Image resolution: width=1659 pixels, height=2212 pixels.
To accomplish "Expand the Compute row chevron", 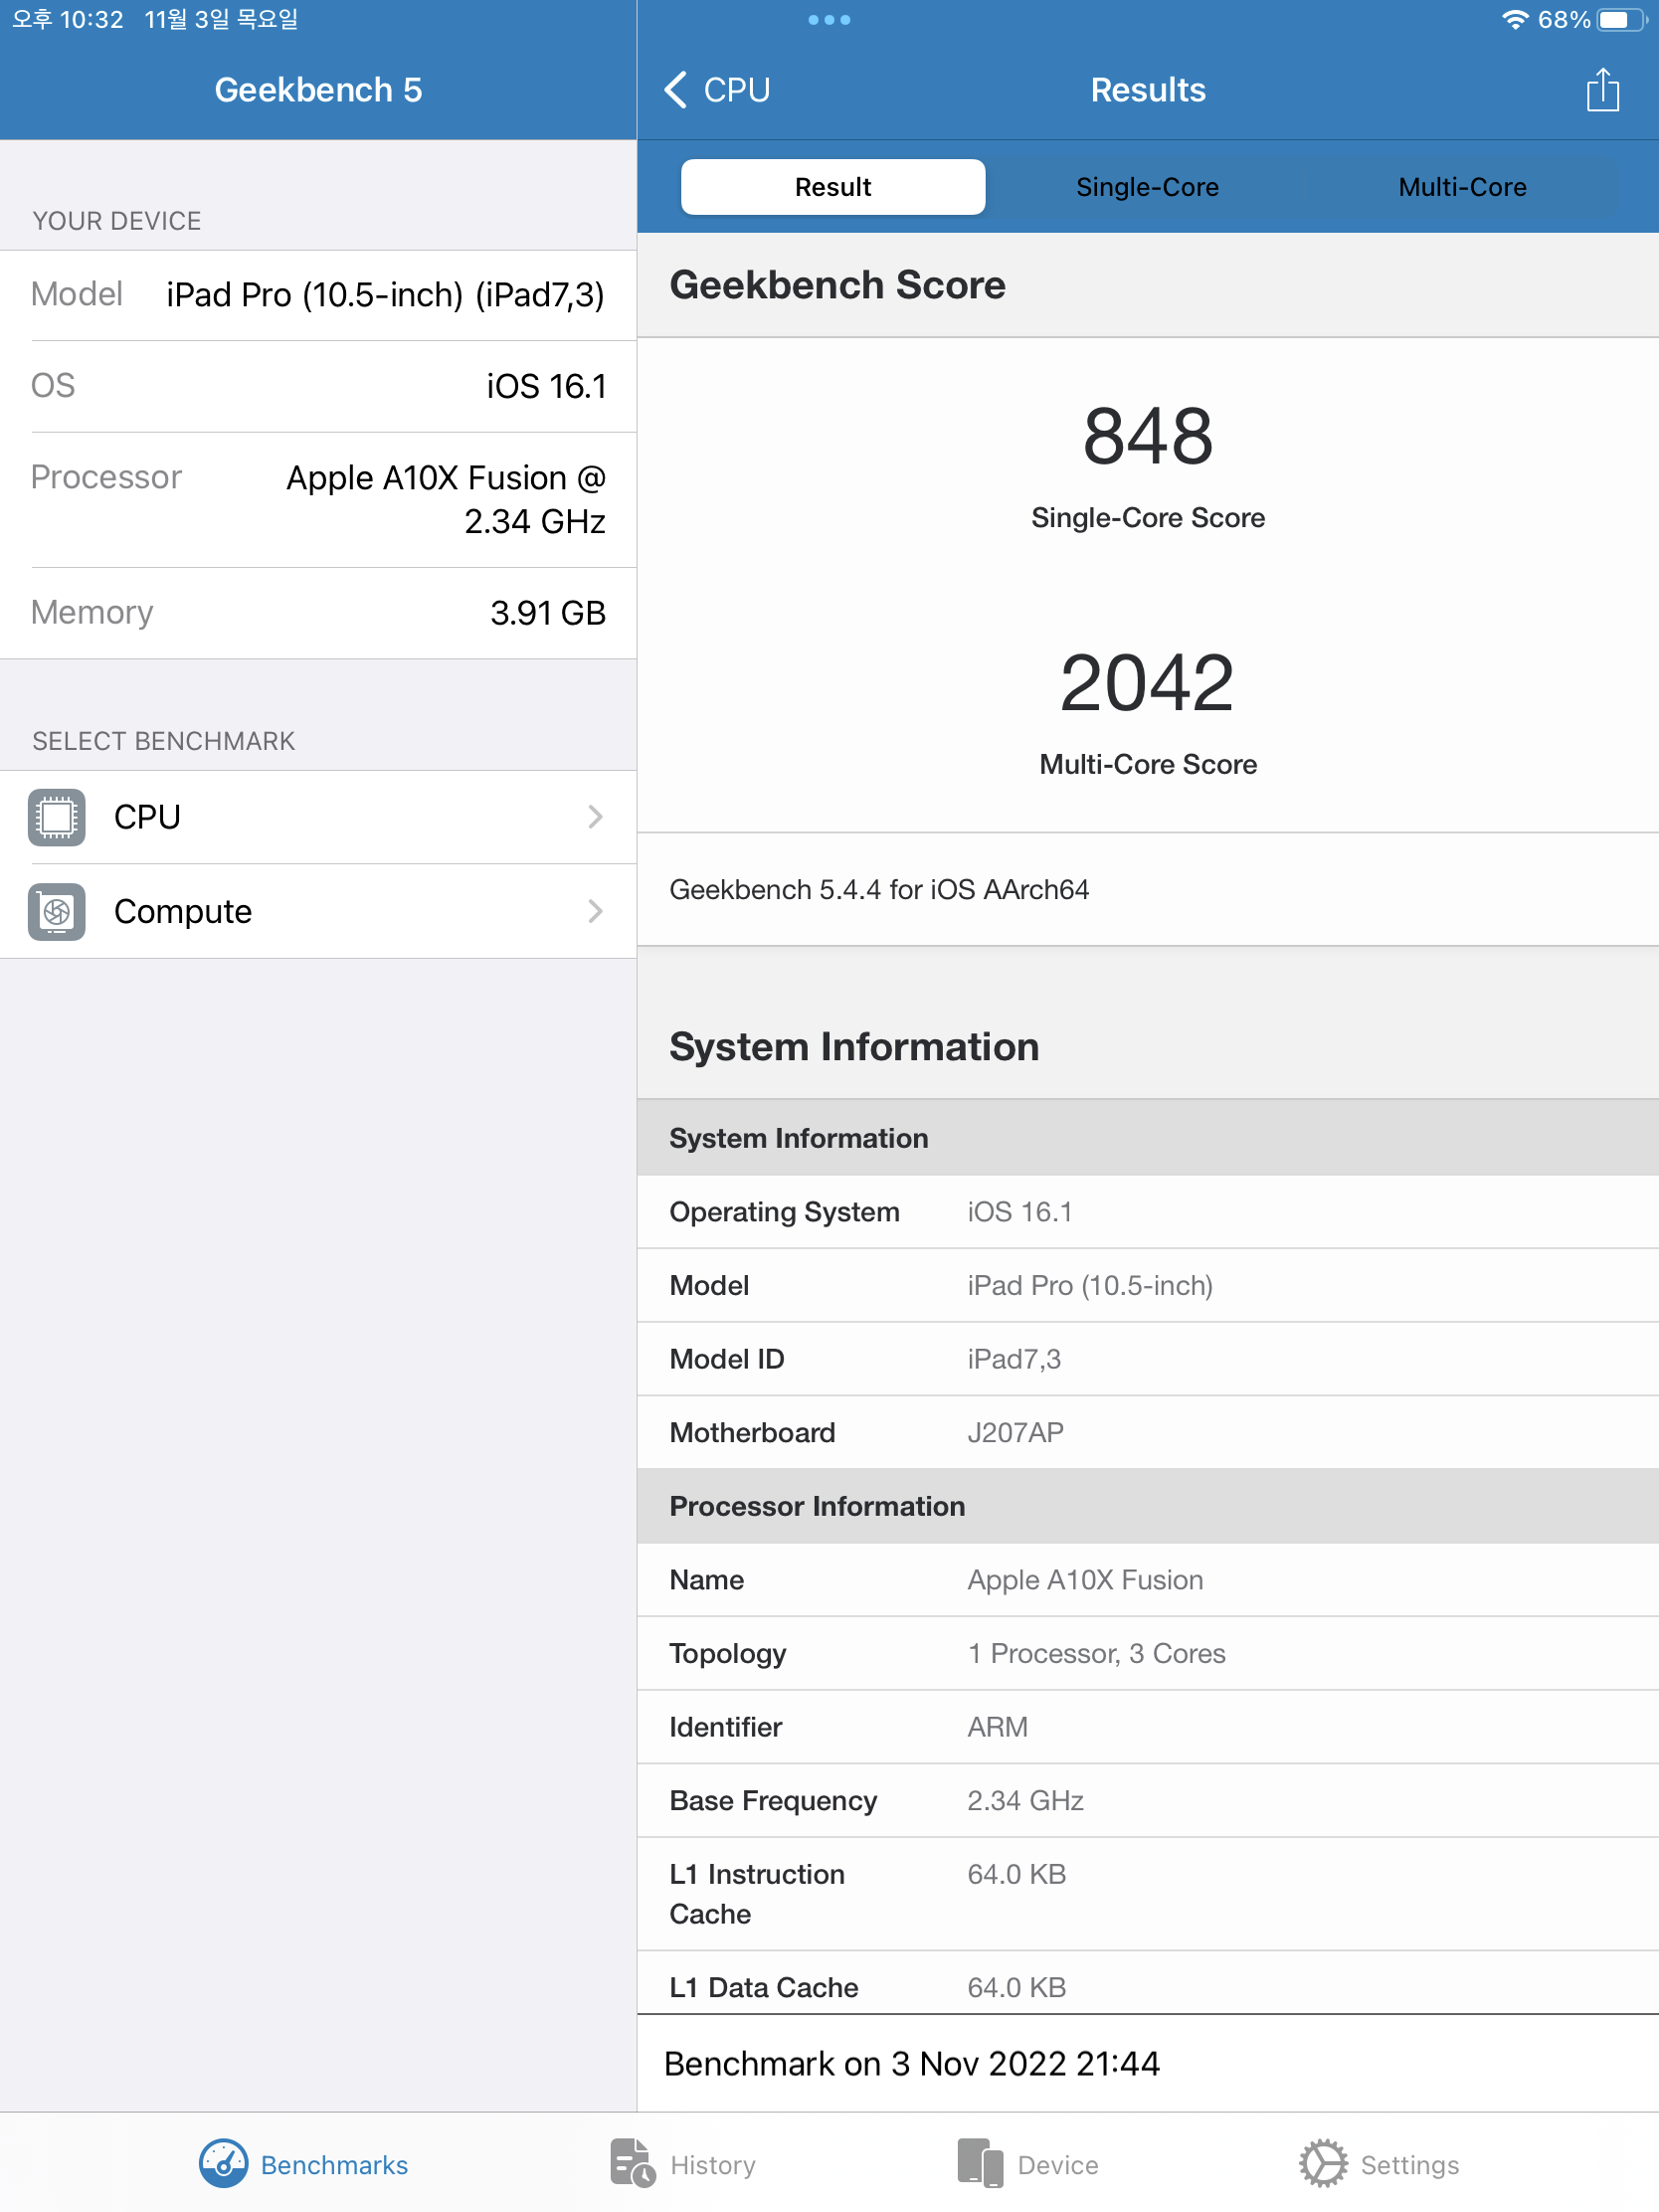I will pyautogui.click(x=595, y=911).
